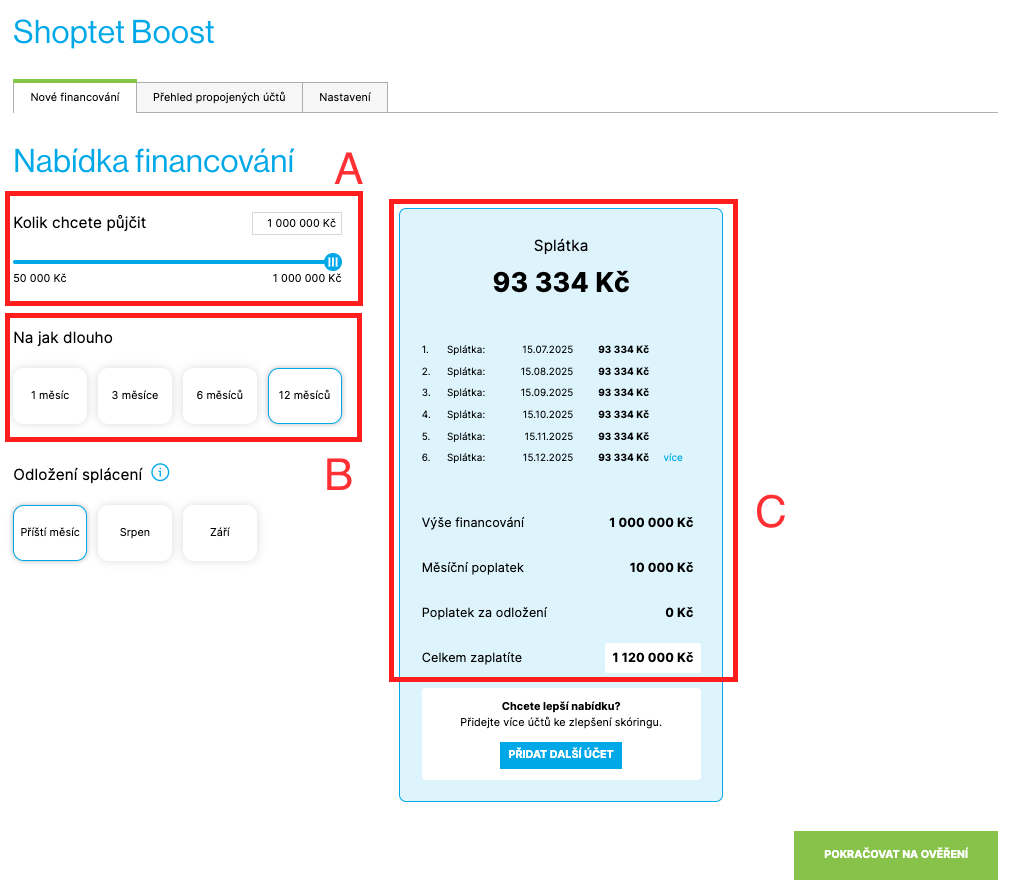Choose the 1 měsíc loan duration
1012x892 pixels.
[x=50, y=396]
